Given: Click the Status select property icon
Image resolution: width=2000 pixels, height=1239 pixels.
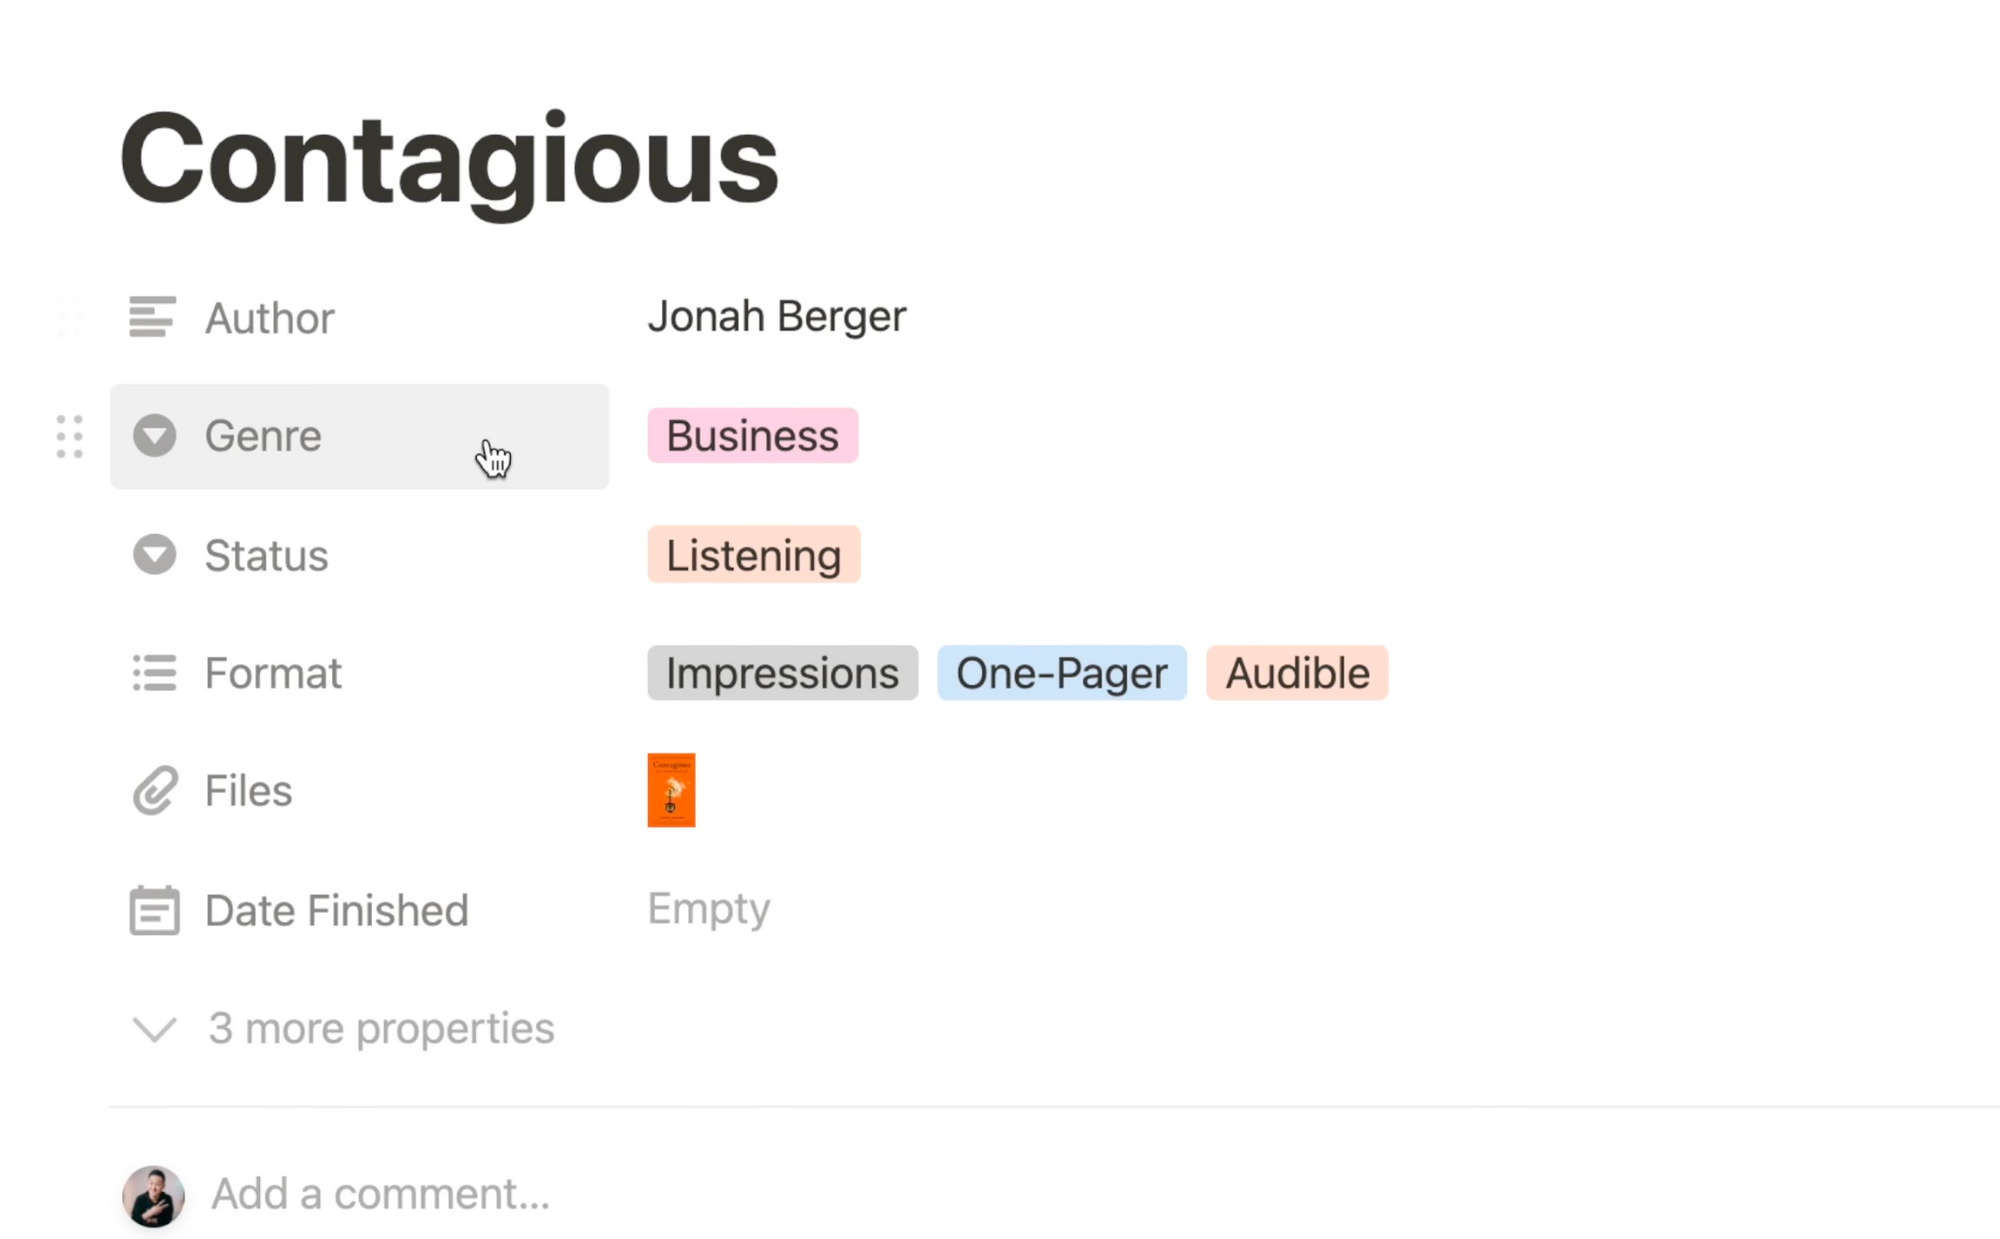Looking at the screenshot, I should tap(154, 555).
